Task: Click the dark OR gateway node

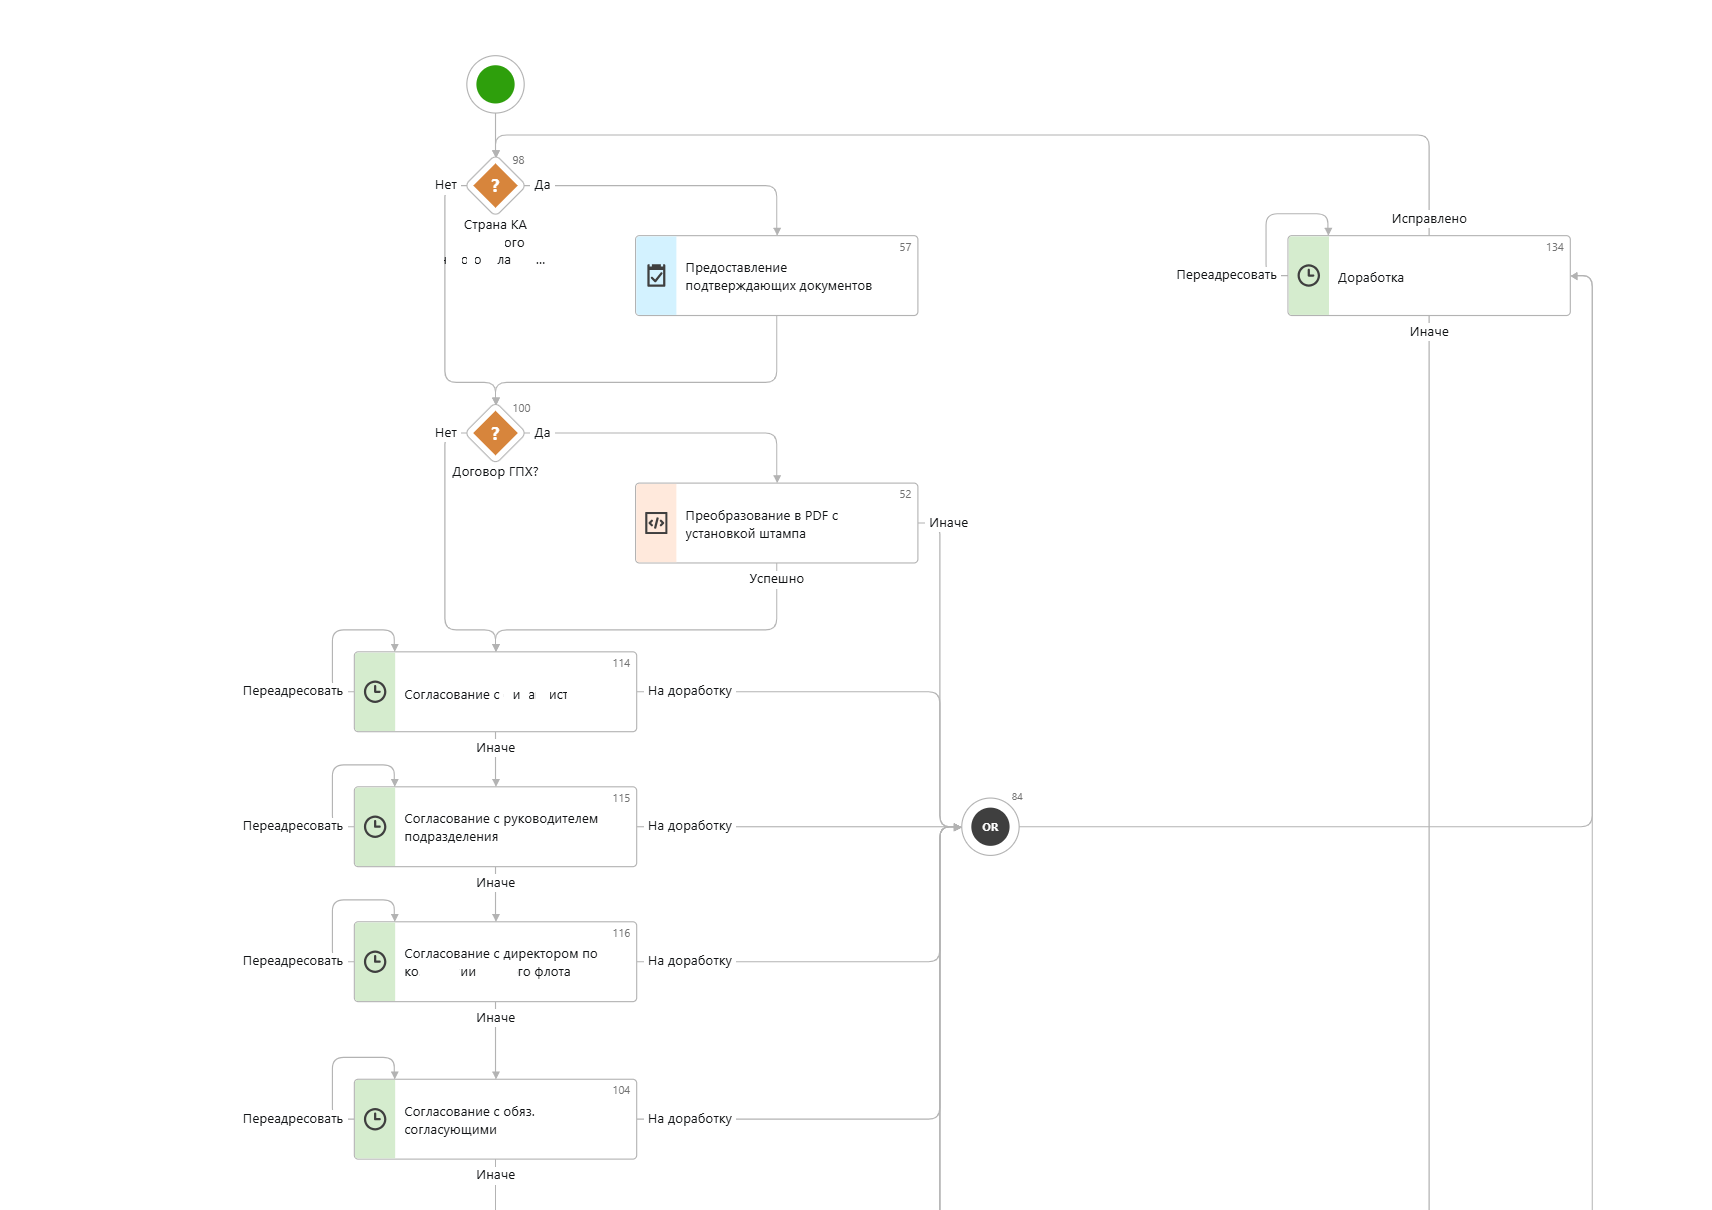Action: pyautogui.click(x=990, y=827)
